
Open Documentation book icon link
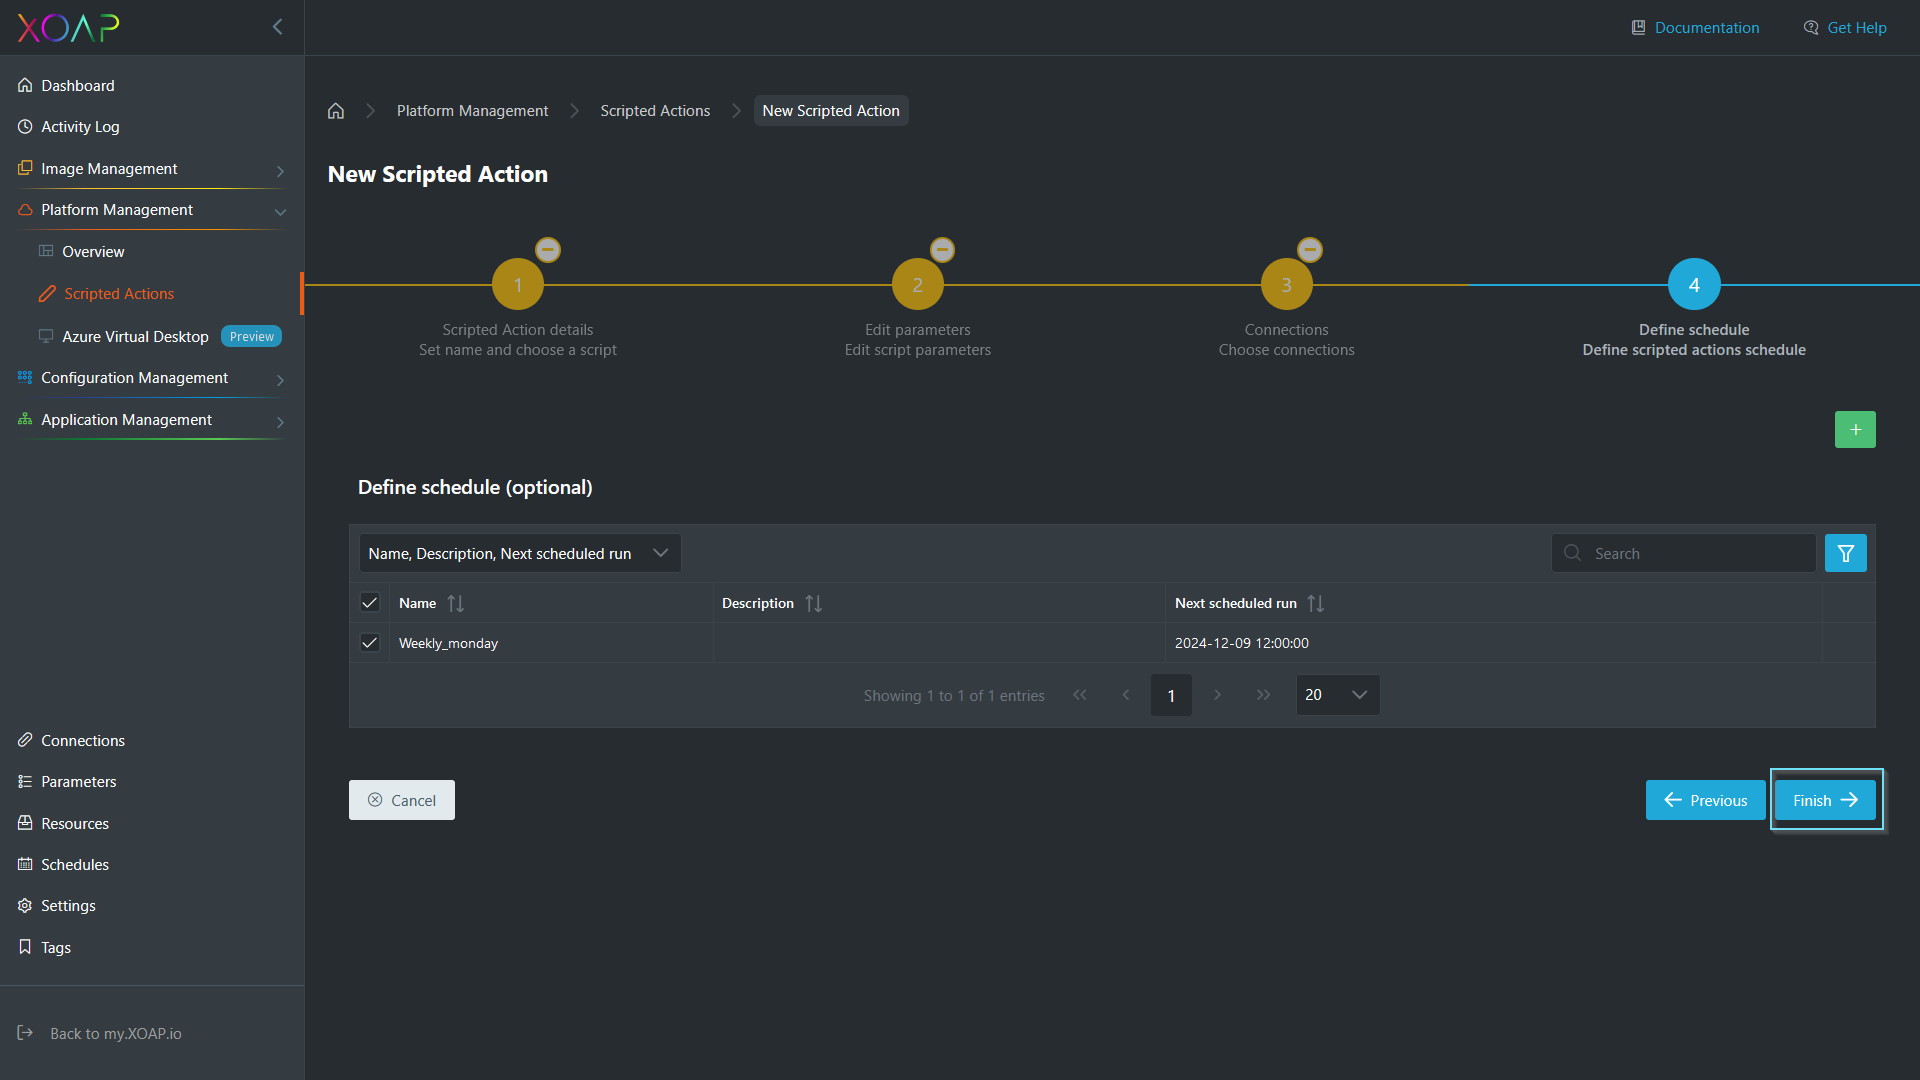tap(1695, 28)
